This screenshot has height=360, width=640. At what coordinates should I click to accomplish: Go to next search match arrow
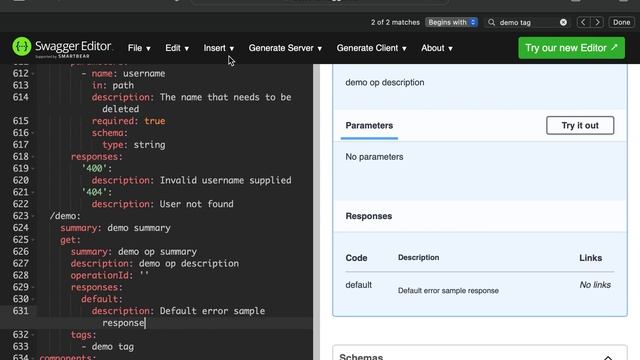pyautogui.click(x=597, y=22)
